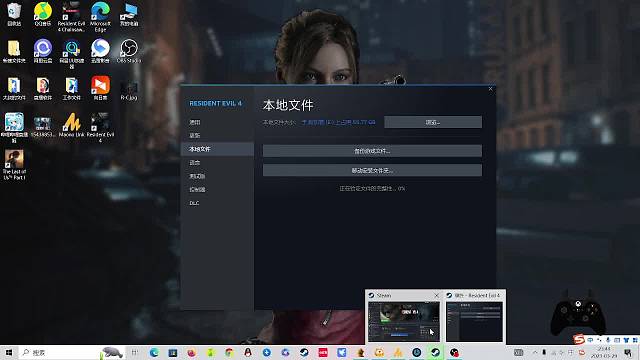Open the Maono Link desktop shortcut
The height and width of the screenshot is (360, 640).
(x=71, y=124)
